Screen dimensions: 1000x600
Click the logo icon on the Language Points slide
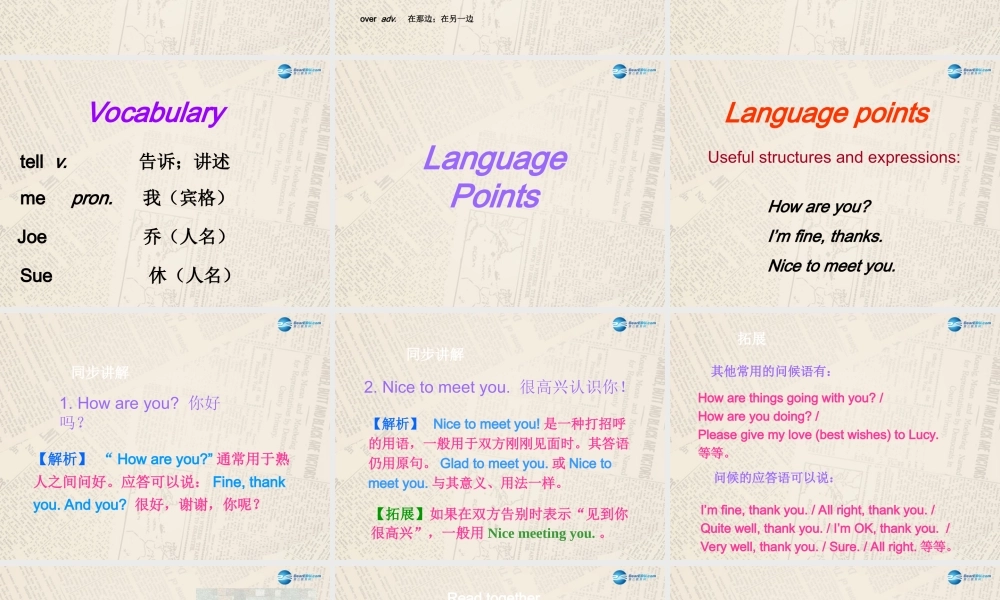620,71
